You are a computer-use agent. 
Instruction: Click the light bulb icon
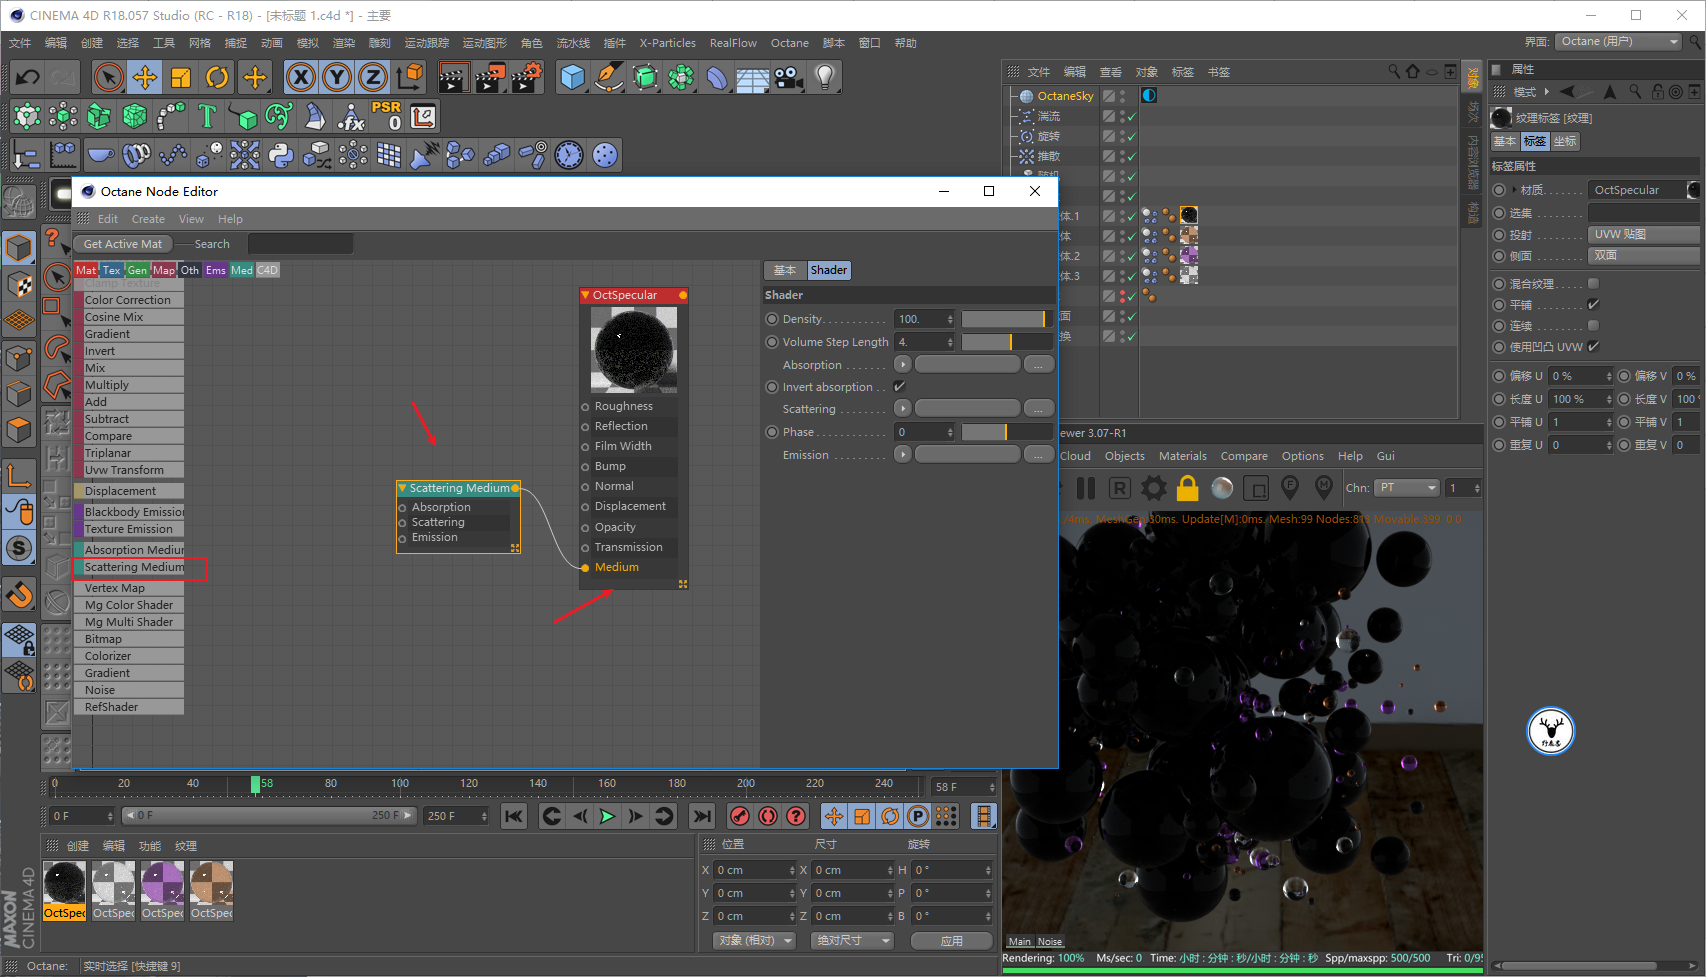(824, 78)
